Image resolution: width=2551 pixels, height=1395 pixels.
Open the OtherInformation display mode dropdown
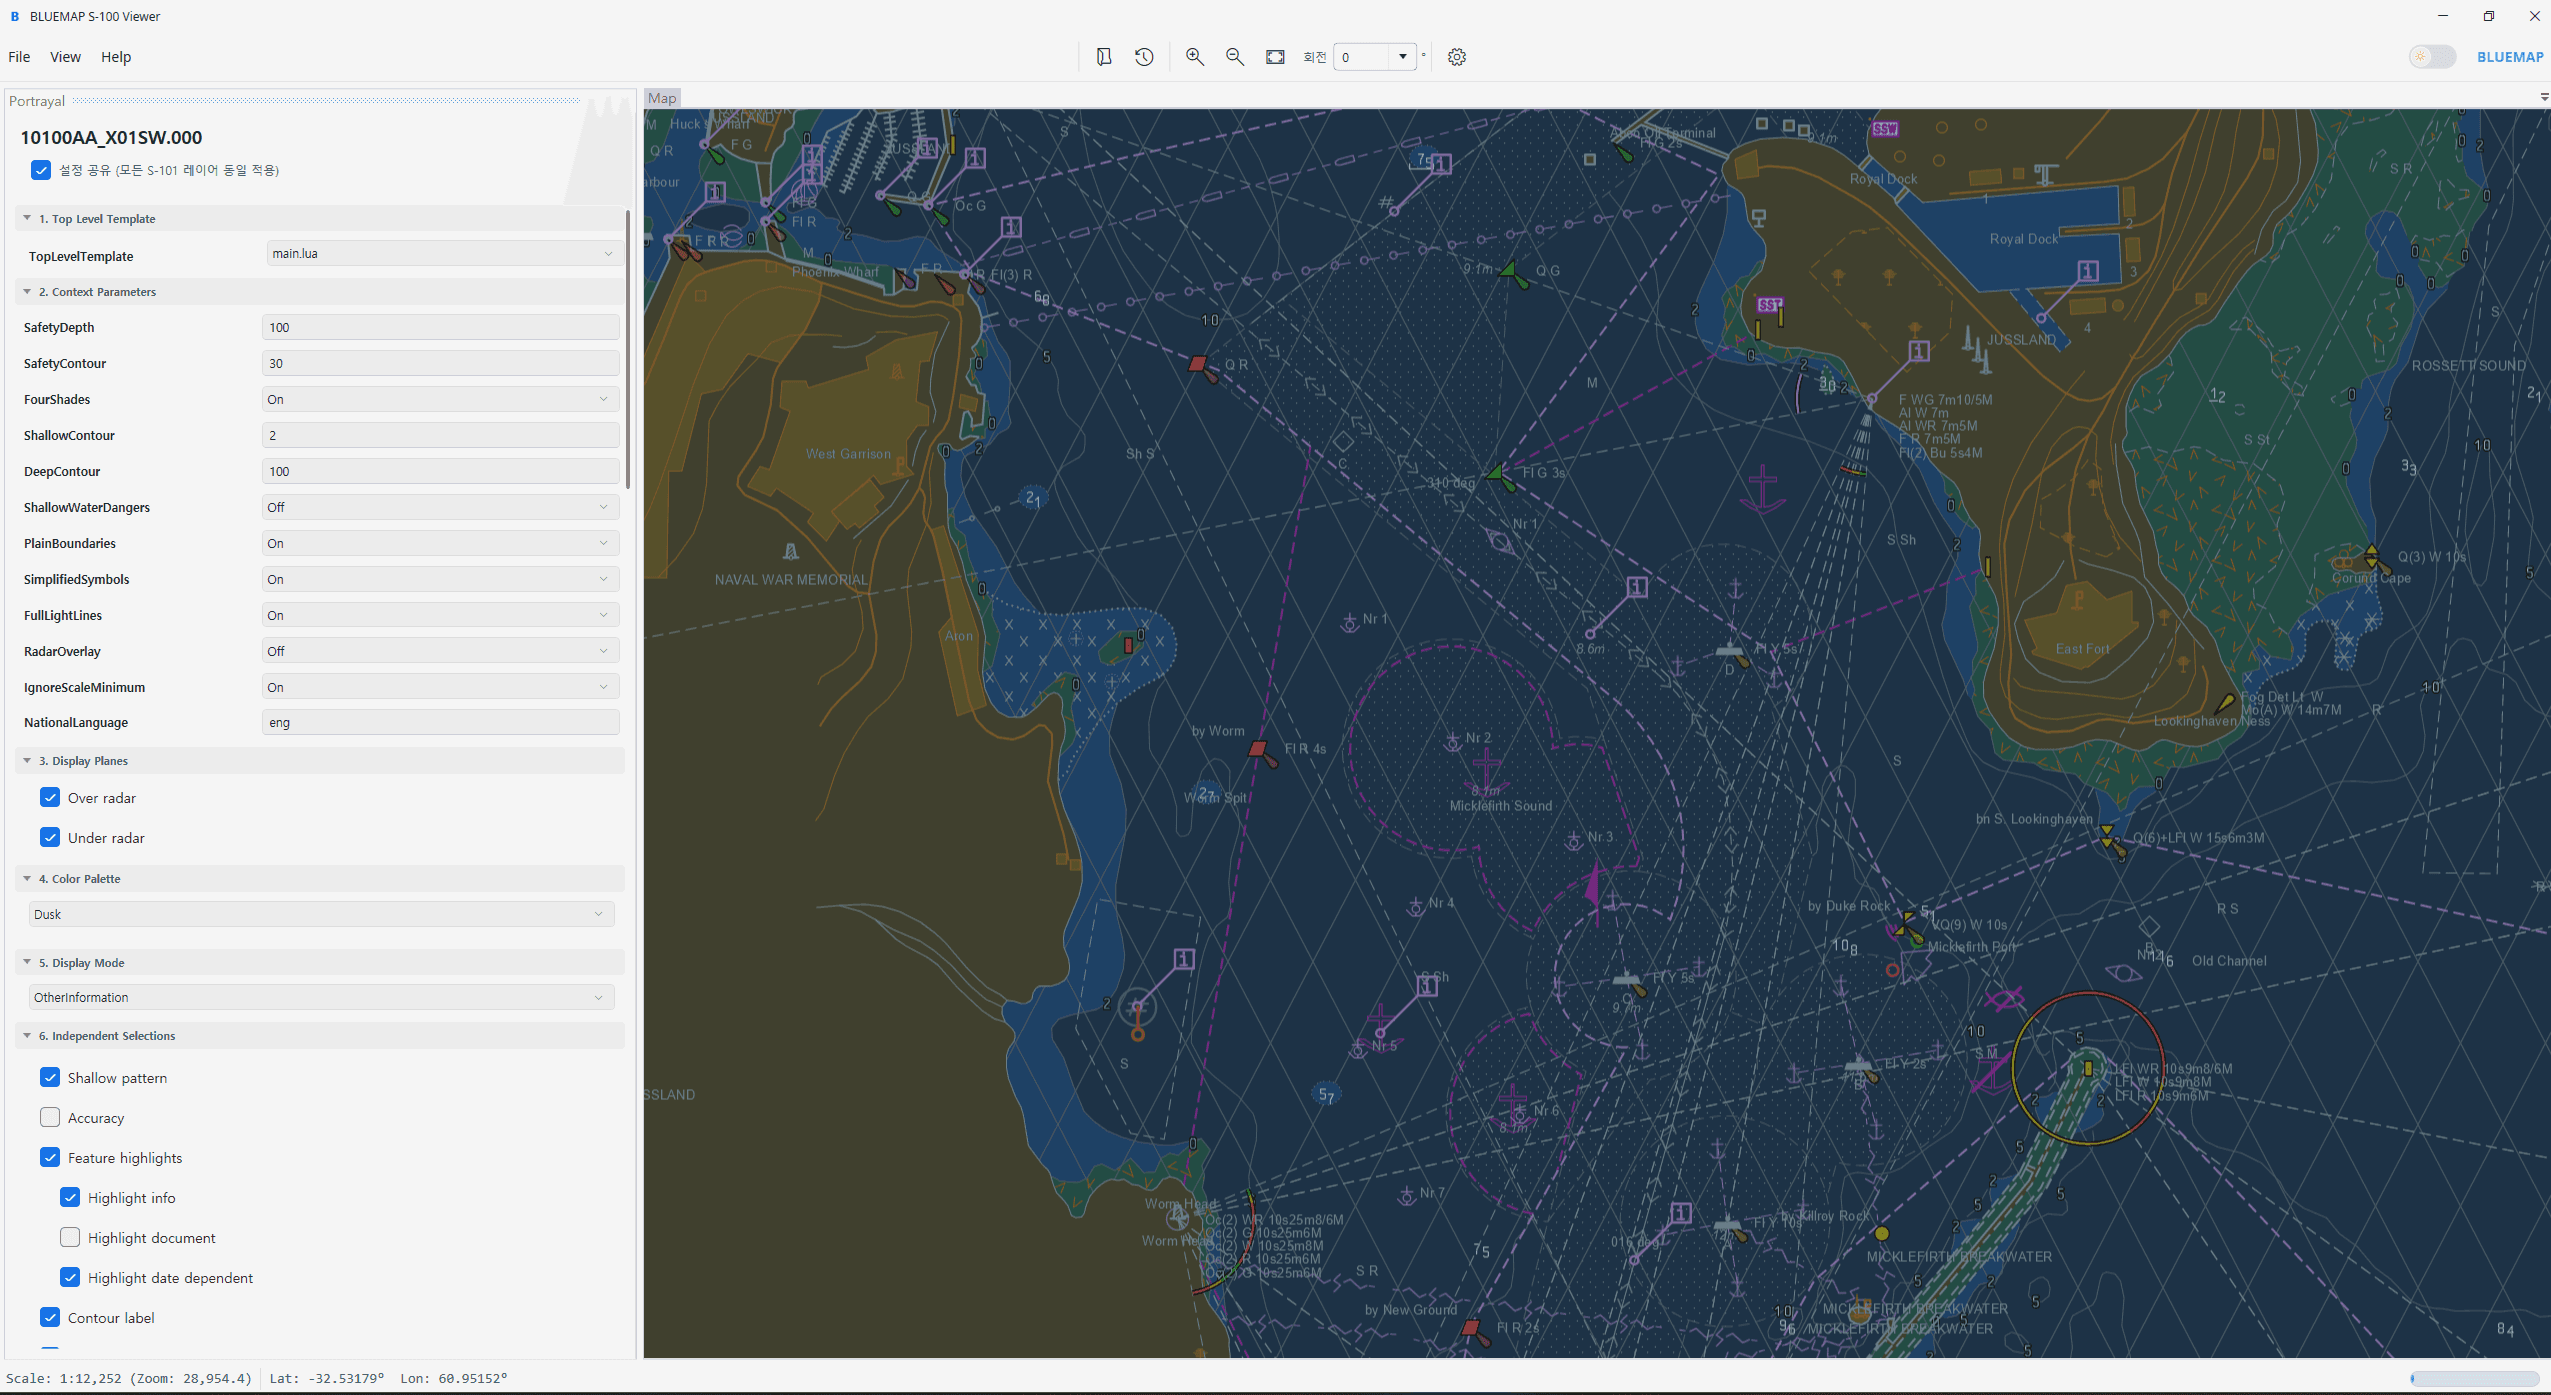tap(321, 997)
